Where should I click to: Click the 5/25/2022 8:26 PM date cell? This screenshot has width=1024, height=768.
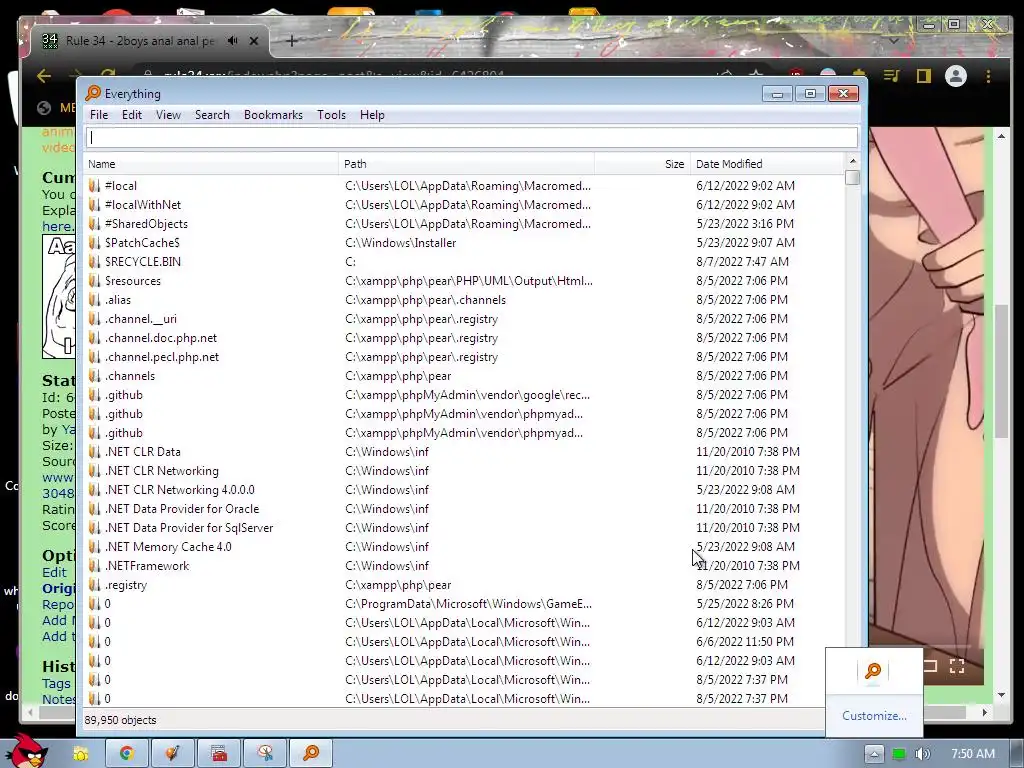coord(744,603)
